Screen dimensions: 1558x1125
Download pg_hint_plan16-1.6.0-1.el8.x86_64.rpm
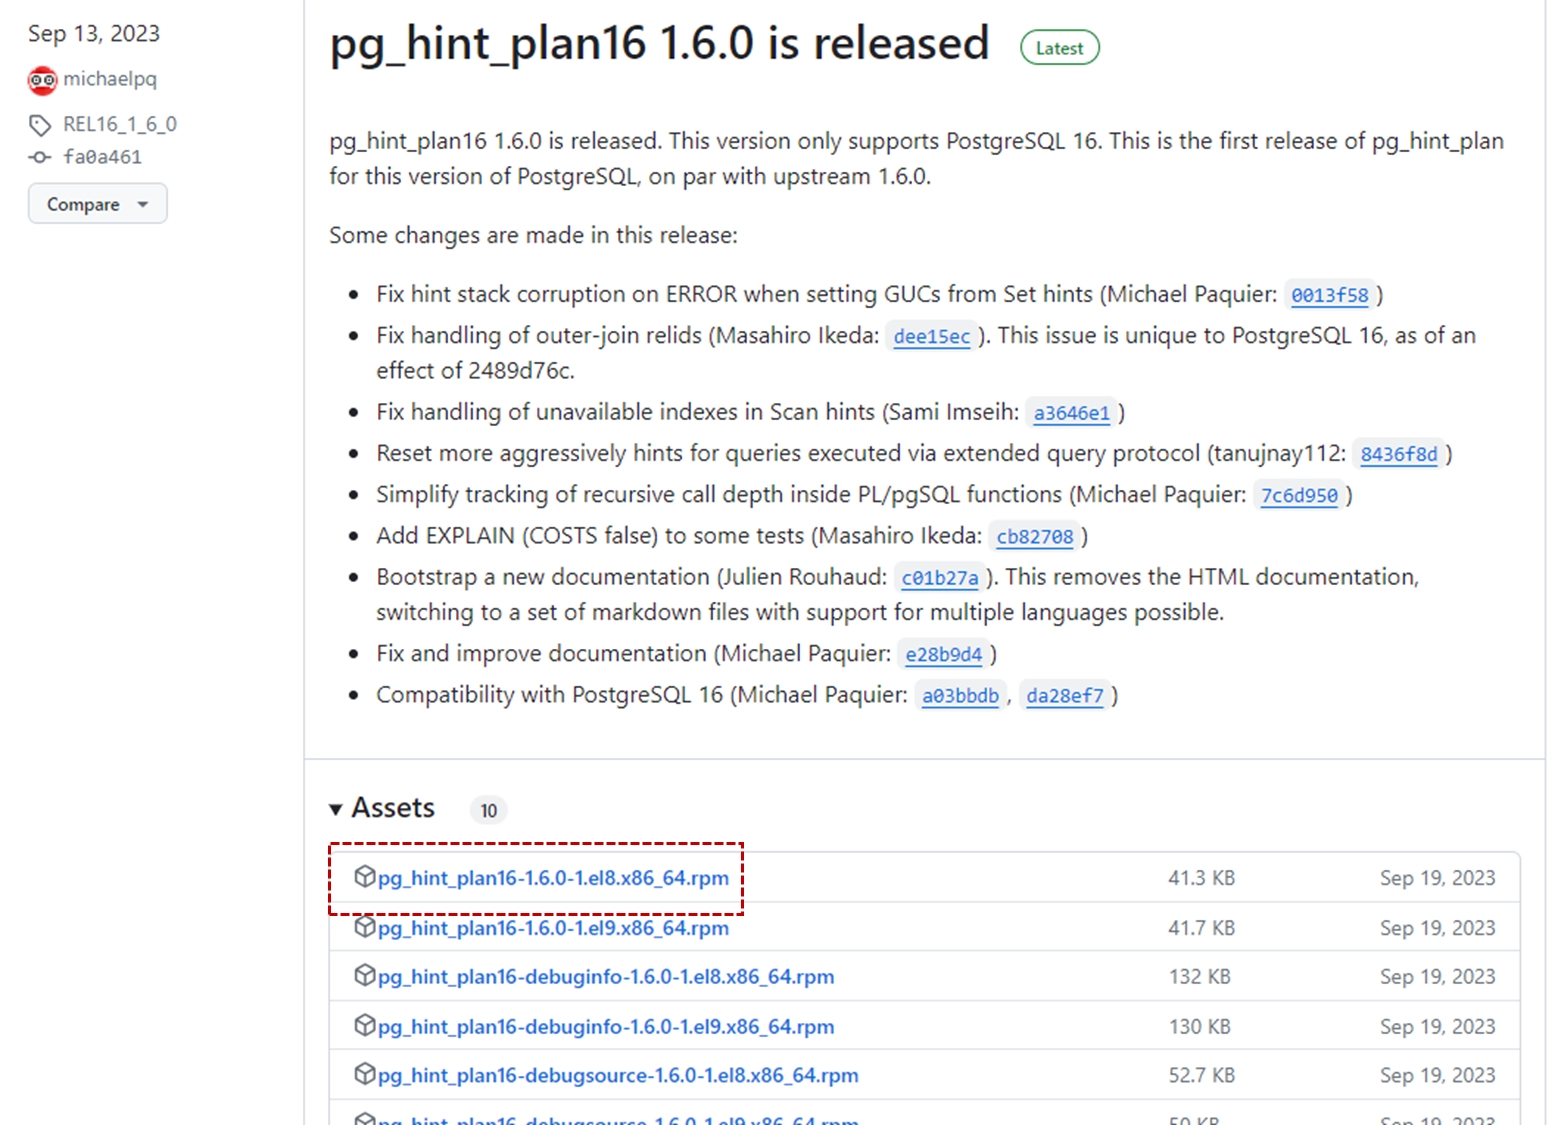(x=553, y=878)
